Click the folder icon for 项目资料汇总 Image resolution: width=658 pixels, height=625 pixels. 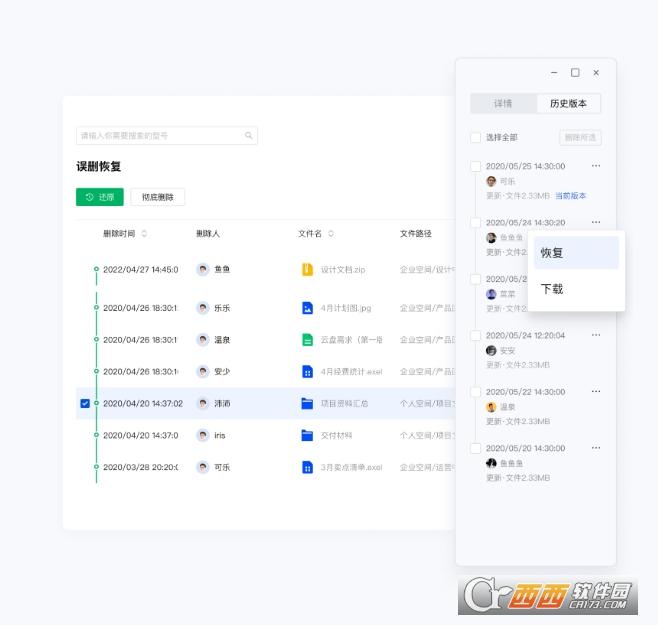point(307,403)
